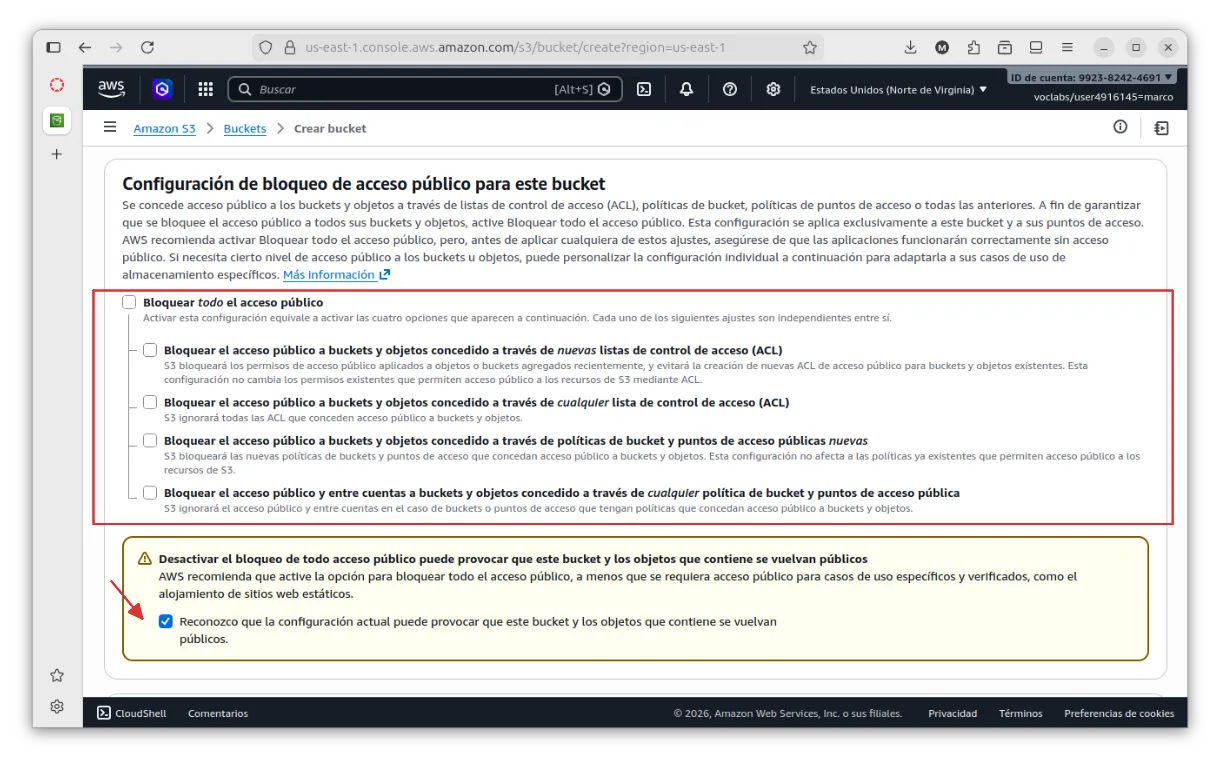
Task: Open the notifications bell icon
Action: (x=686, y=89)
